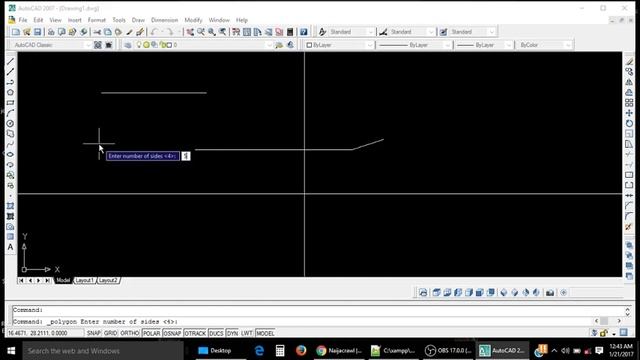
Task: Click the Array tool in Modify toolbar
Action: pyautogui.click(x=629, y=103)
